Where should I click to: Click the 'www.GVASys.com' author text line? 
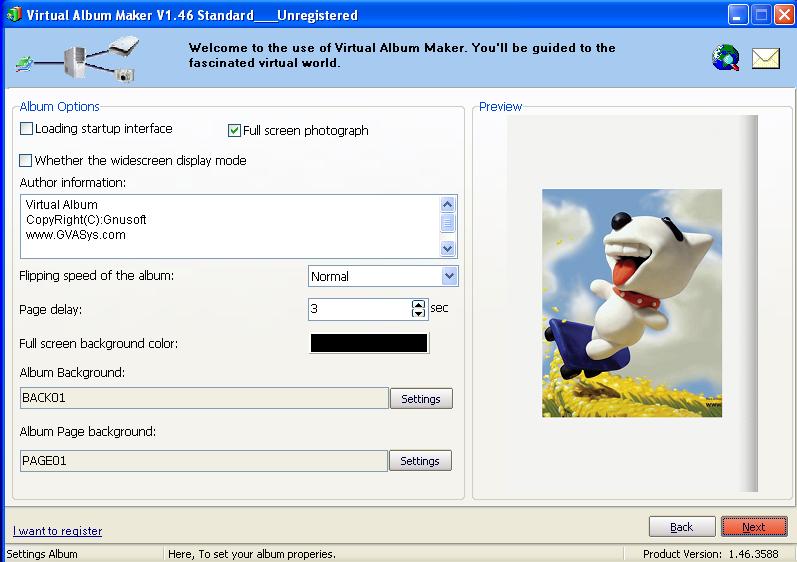(x=76, y=235)
